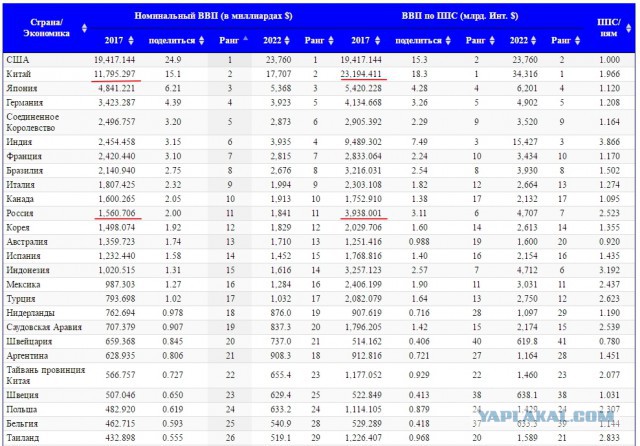The width and height of the screenshot is (640, 446).
Task: Sort by nominal GDP поделиться share arrows
Action: pyautogui.click(x=201, y=40)
